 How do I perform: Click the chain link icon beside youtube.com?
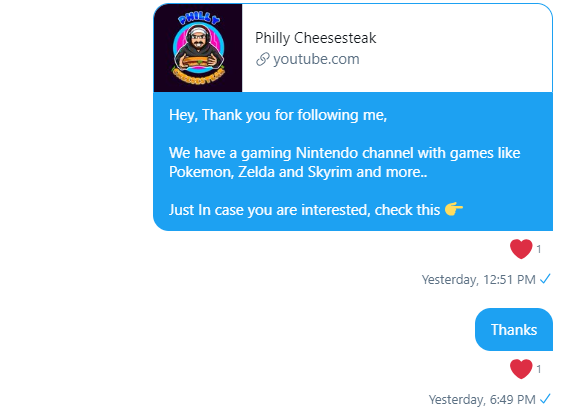(x=263, y=60)
